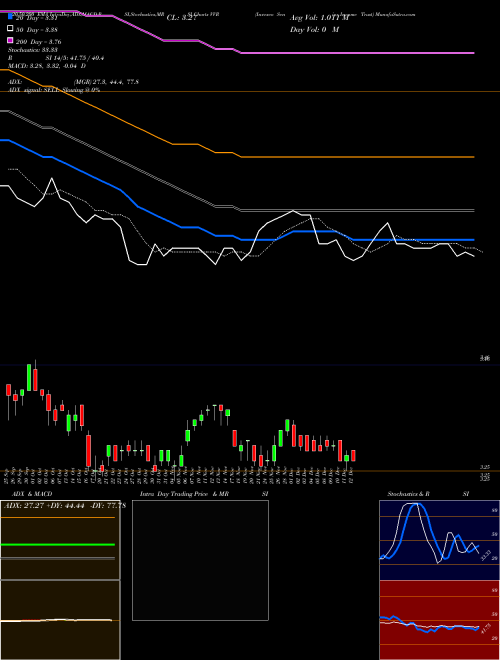Select the '50 Day - 3.38' legend text
This screenshot has width=500, height=660.
[x=37, y=29]
